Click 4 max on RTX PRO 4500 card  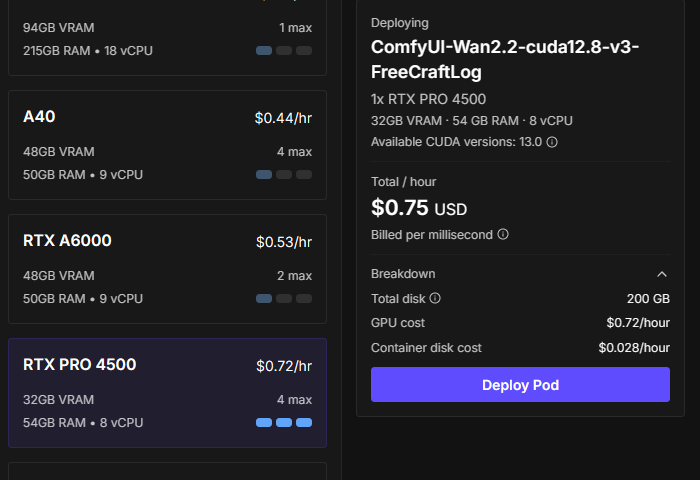[x=294, y=400]
